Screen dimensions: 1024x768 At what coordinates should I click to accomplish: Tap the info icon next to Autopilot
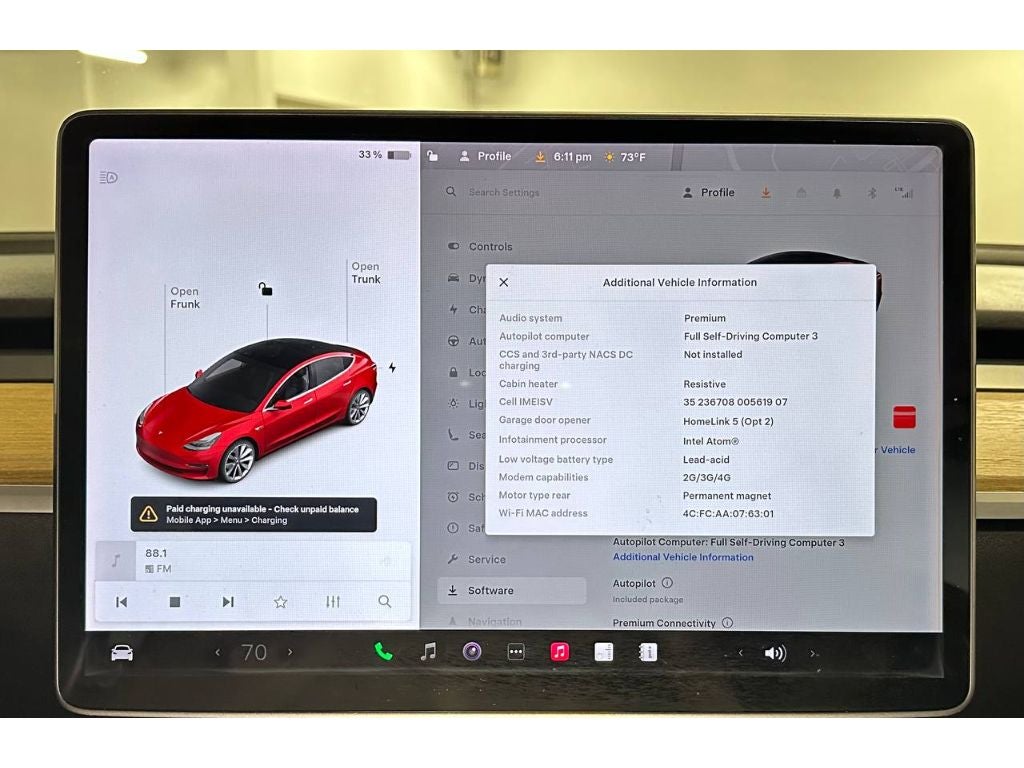tap(667, 583)
